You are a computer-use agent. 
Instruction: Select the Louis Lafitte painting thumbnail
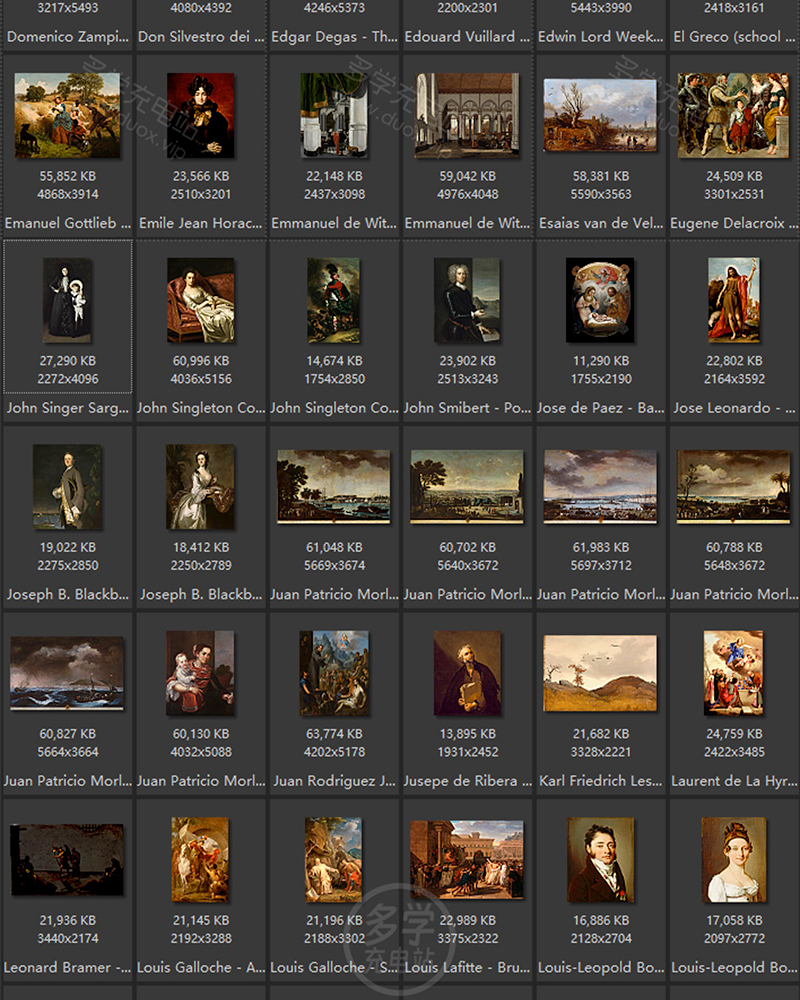pyautogui.click(x=467, y=859)
